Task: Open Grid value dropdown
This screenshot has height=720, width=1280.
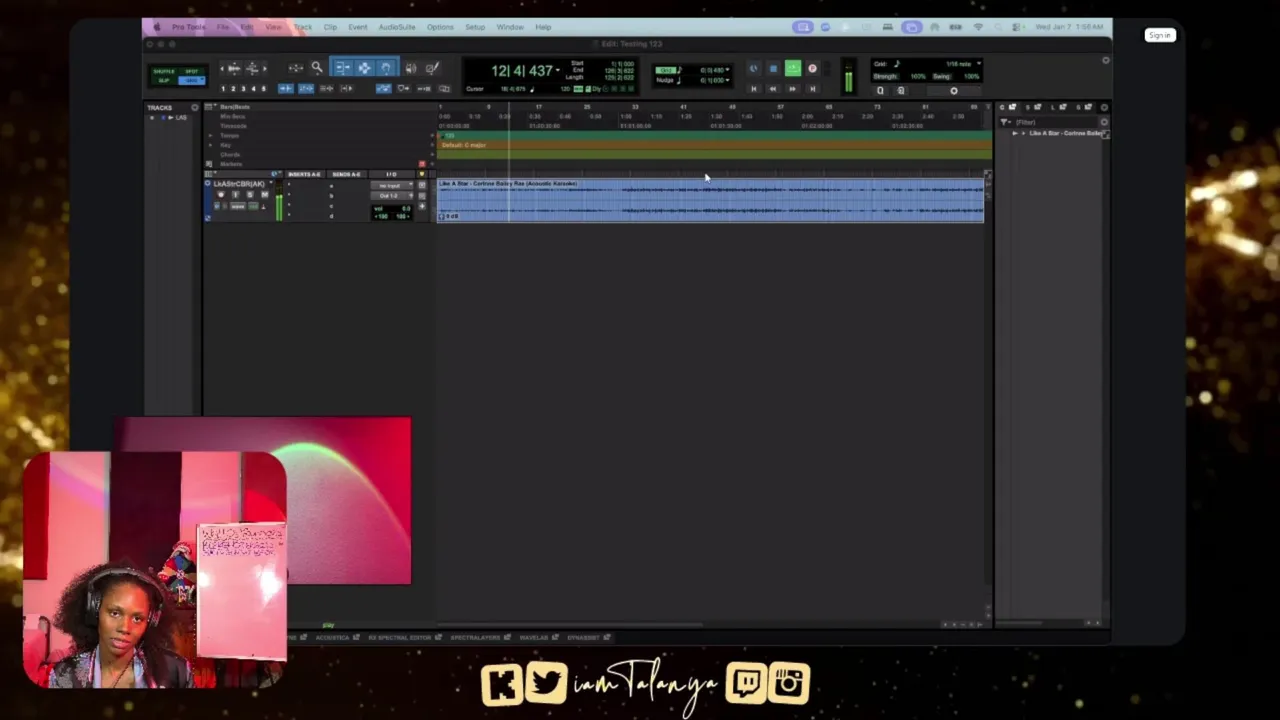Action: (728, 69)
